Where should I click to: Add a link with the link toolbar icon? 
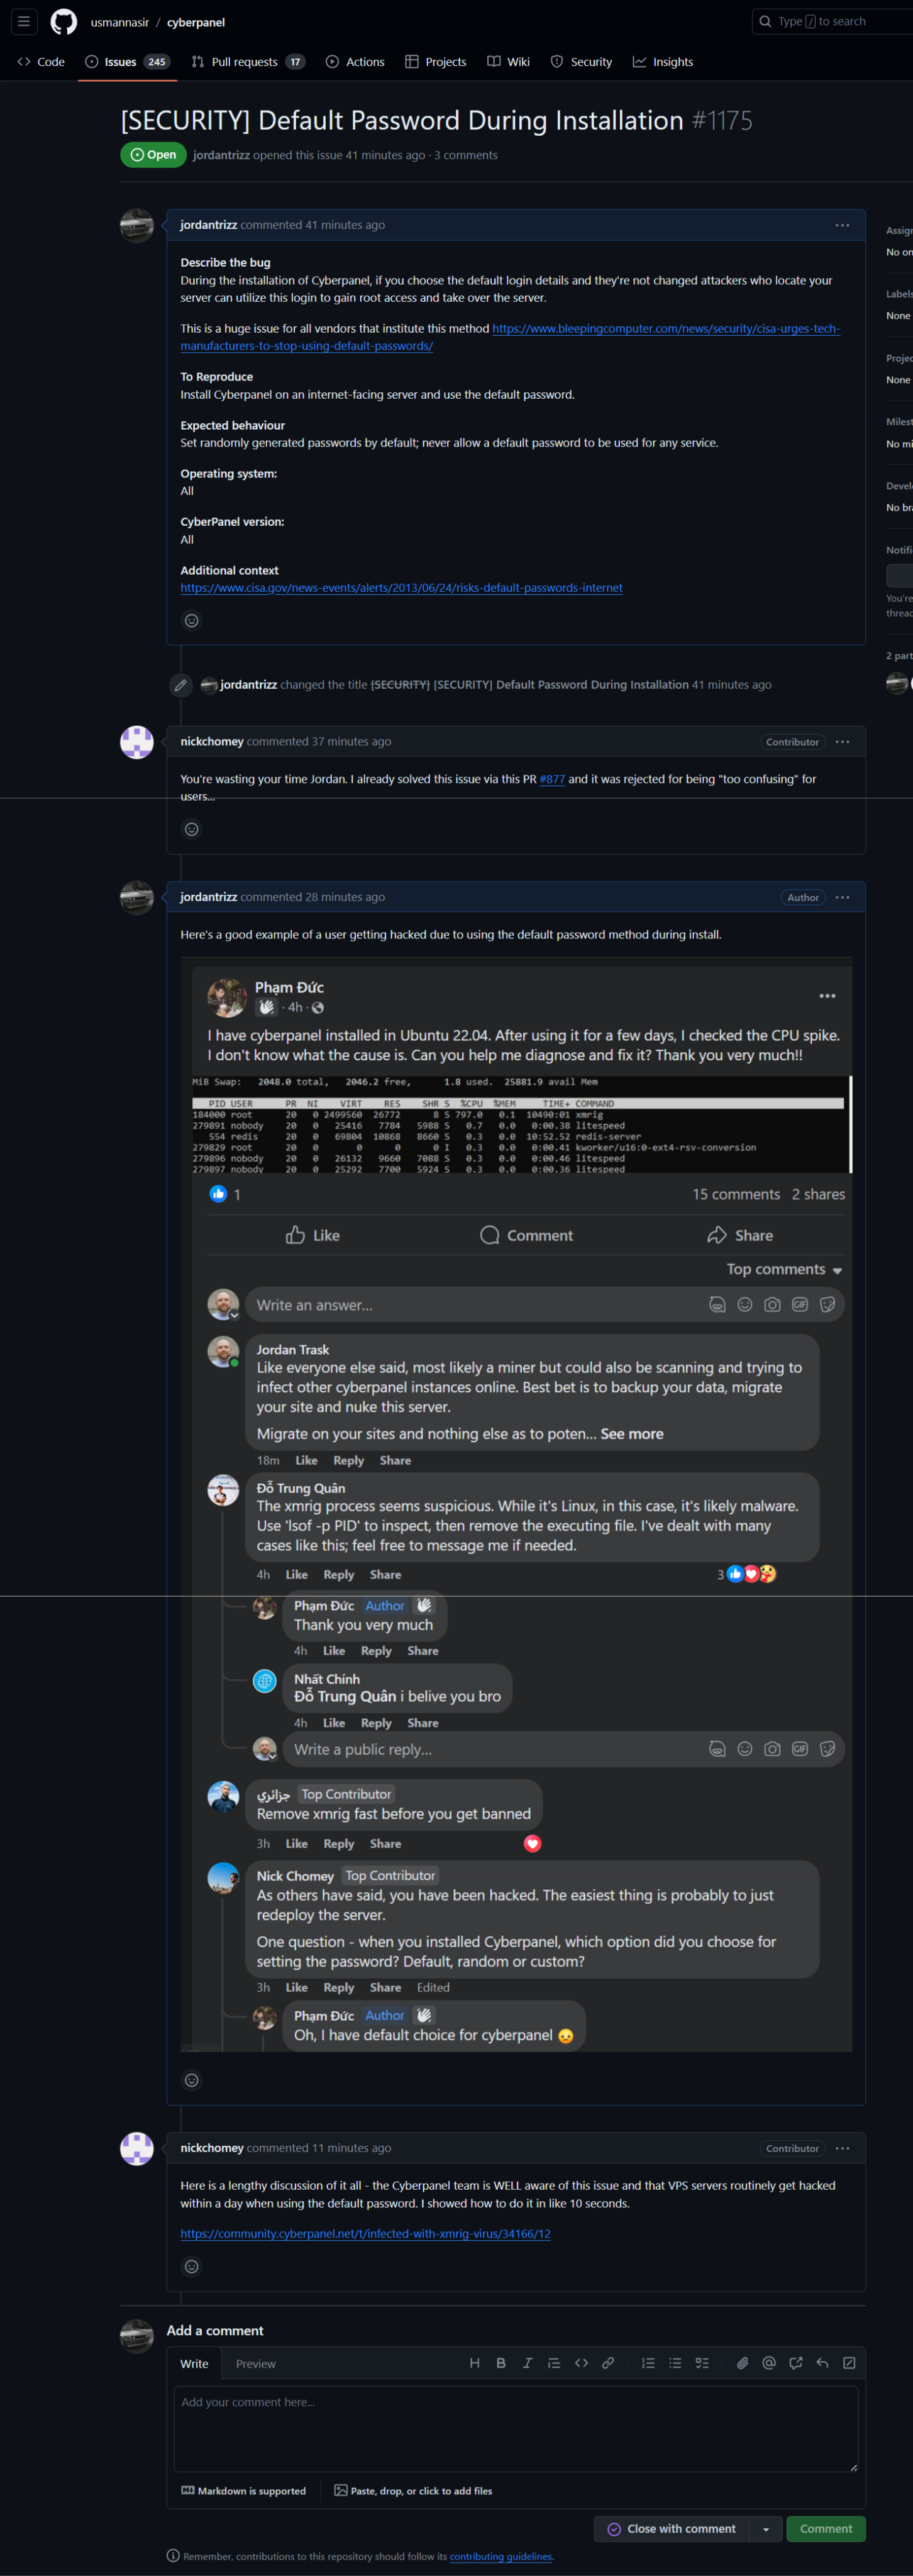pyautogui.click(x=608, y=2363)
